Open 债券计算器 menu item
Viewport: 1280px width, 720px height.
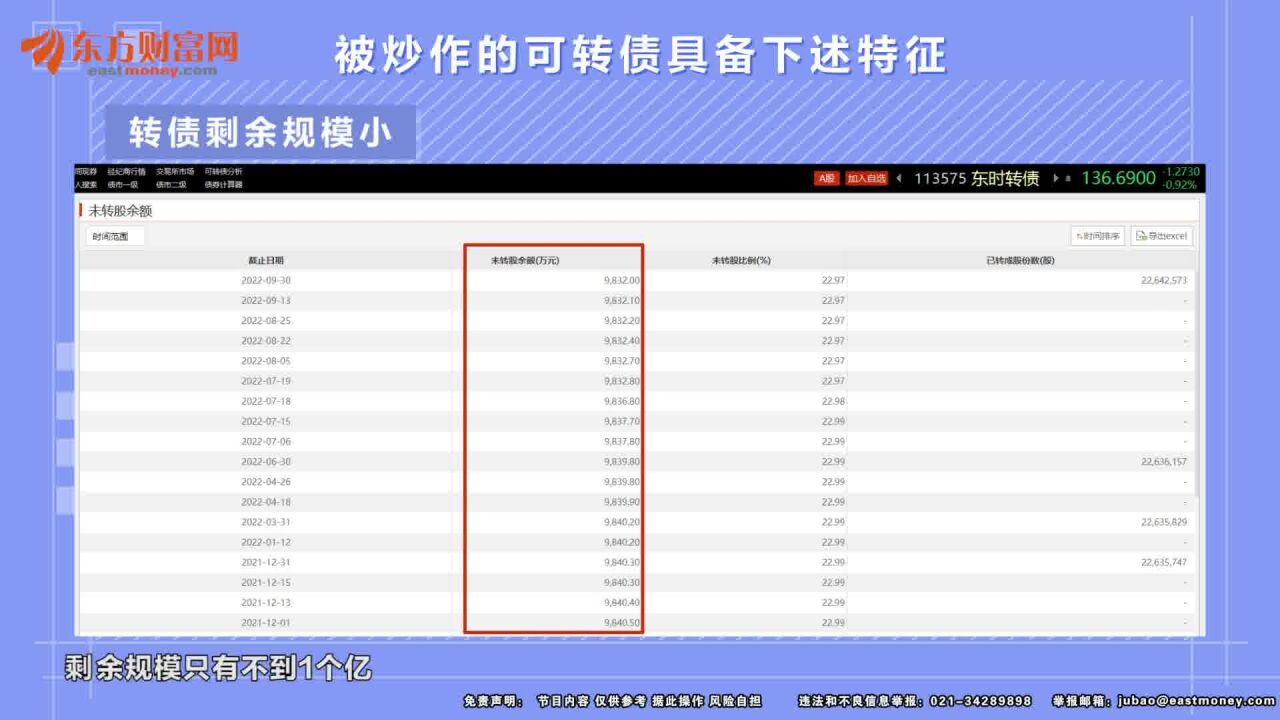tap(223, 184)
